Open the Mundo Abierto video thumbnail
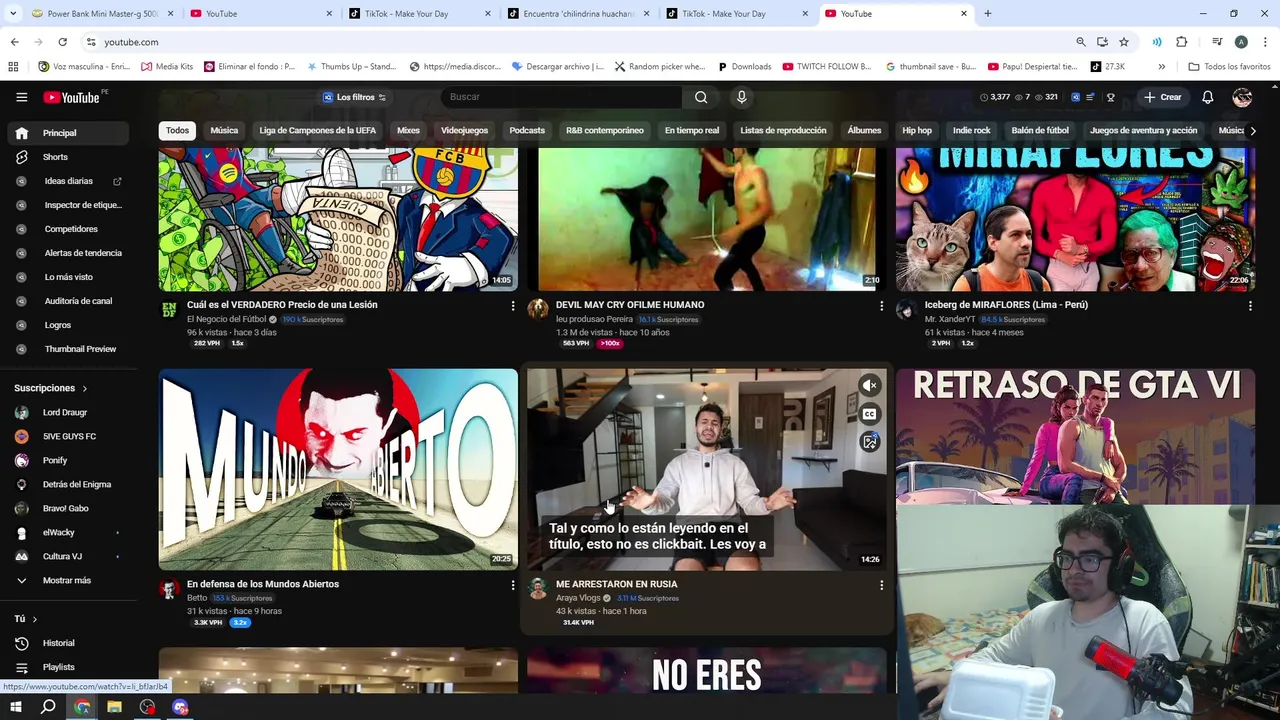This screenshot has width=1280, height=720. pos(338,469)
